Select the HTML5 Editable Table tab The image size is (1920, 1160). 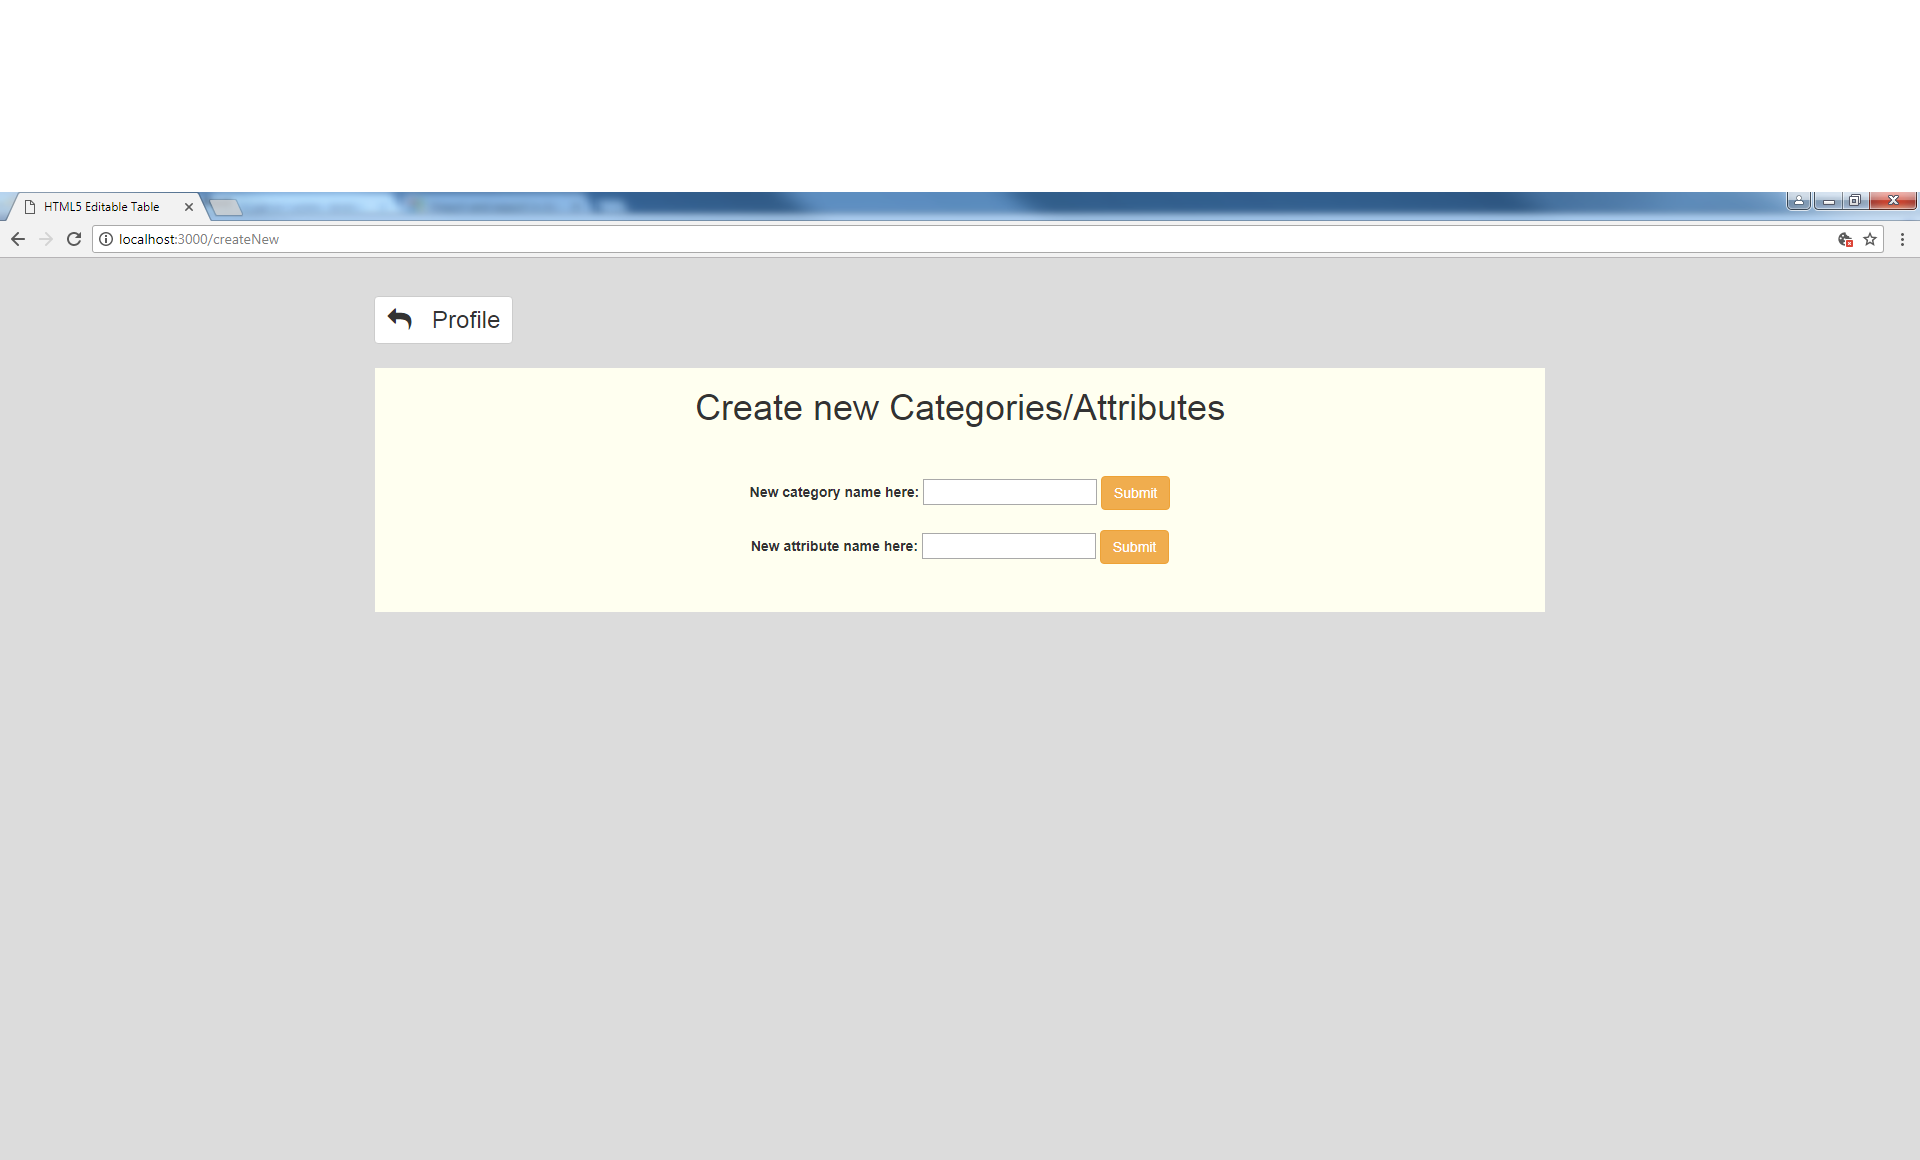[x=101, y=207]
